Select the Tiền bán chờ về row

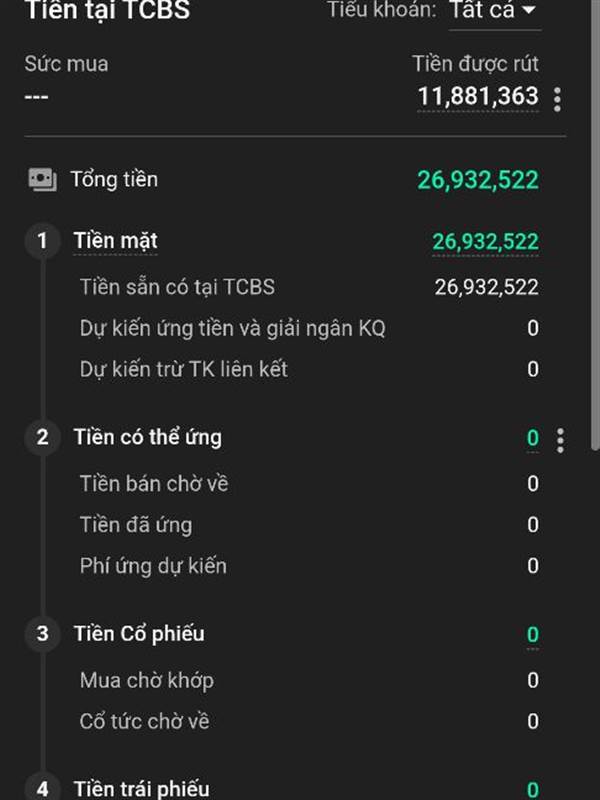point(309,484)
